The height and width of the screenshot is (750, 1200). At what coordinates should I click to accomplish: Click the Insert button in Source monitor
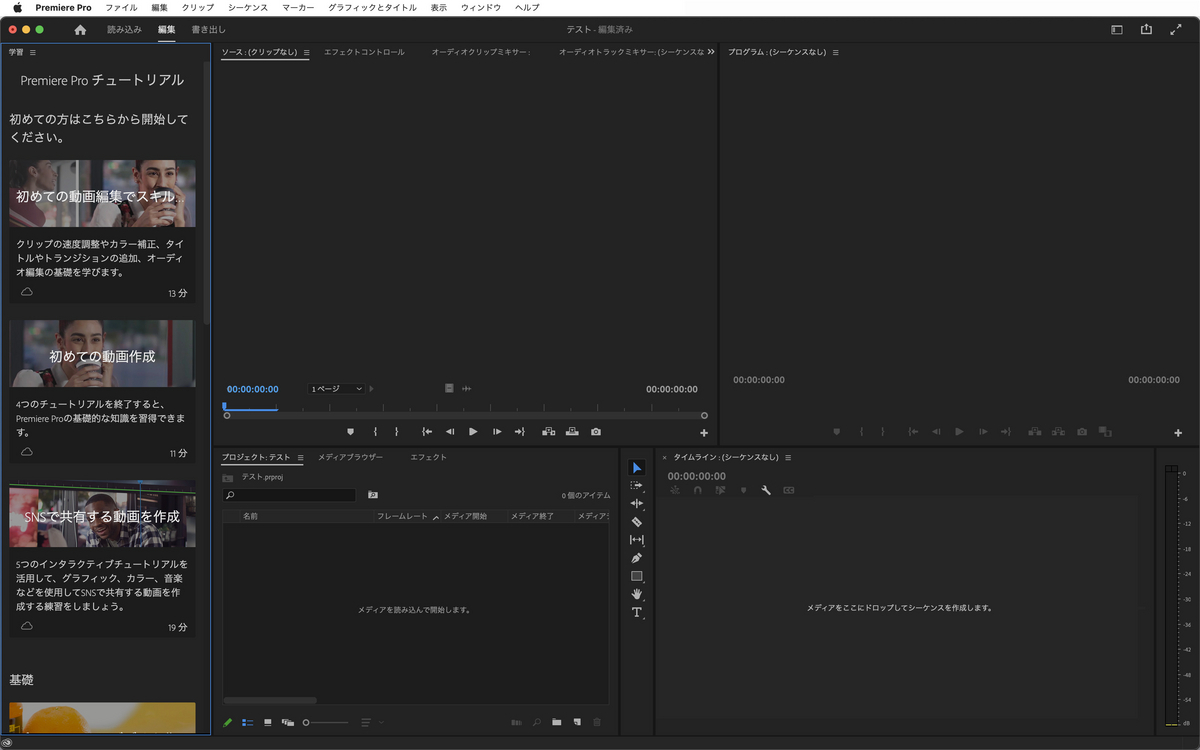pyautogui.click(x=549, y=432)
